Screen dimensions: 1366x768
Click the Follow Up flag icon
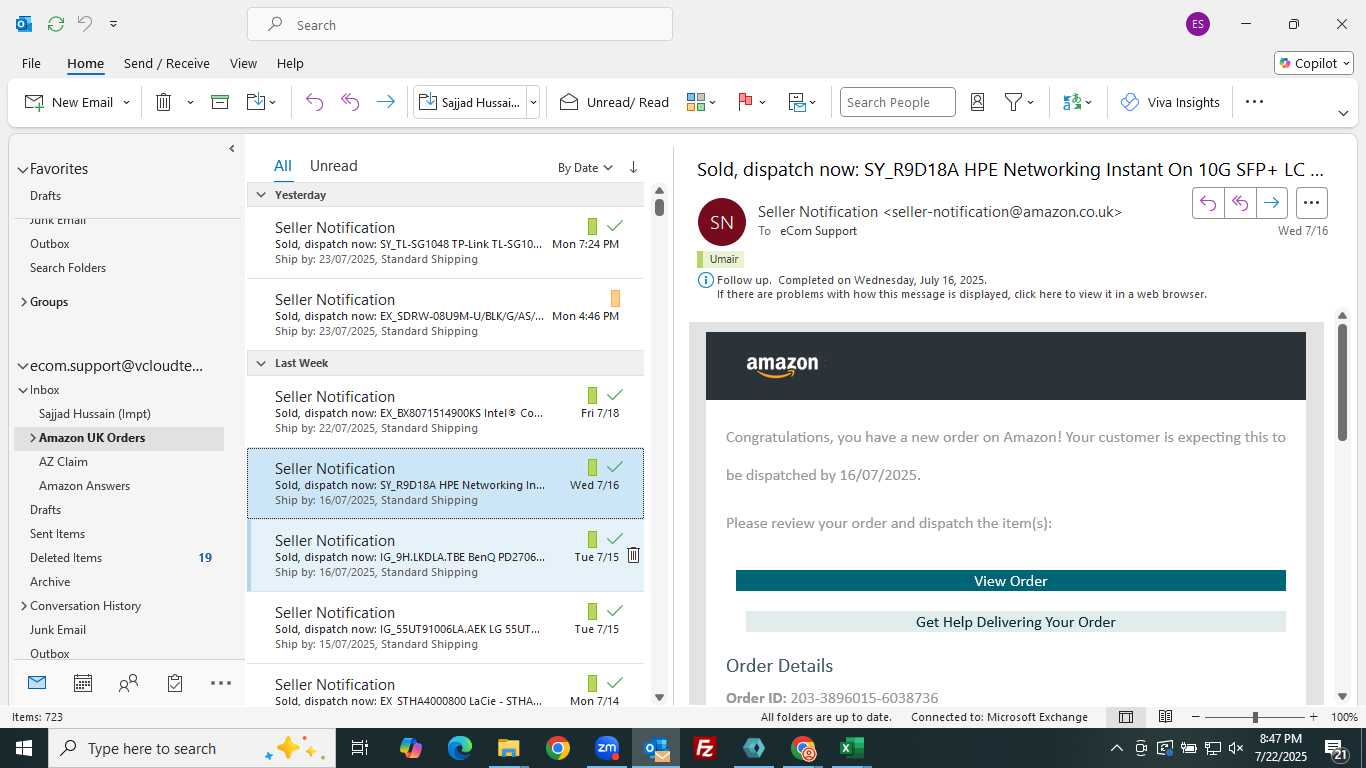tap(745, 102)
